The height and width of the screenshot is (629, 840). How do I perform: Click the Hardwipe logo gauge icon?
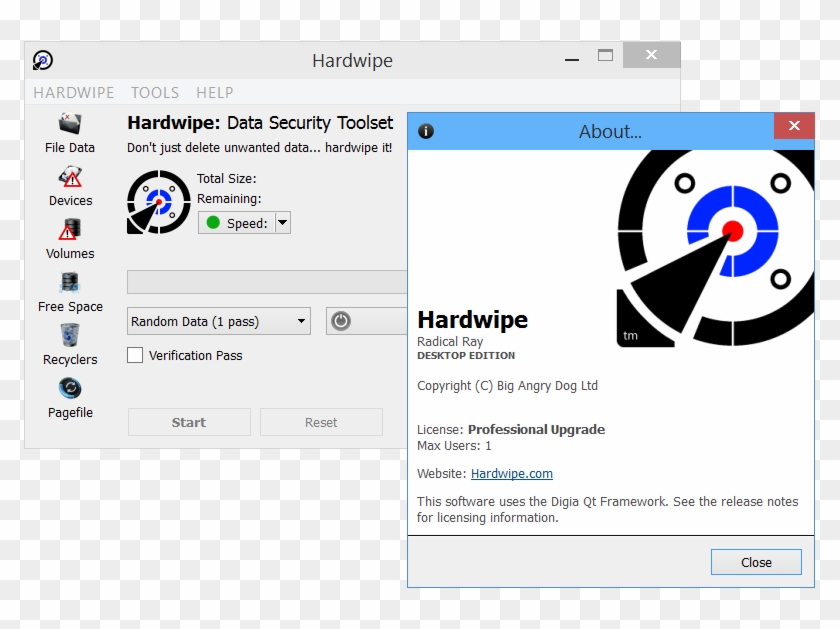[x=157, y=201]
